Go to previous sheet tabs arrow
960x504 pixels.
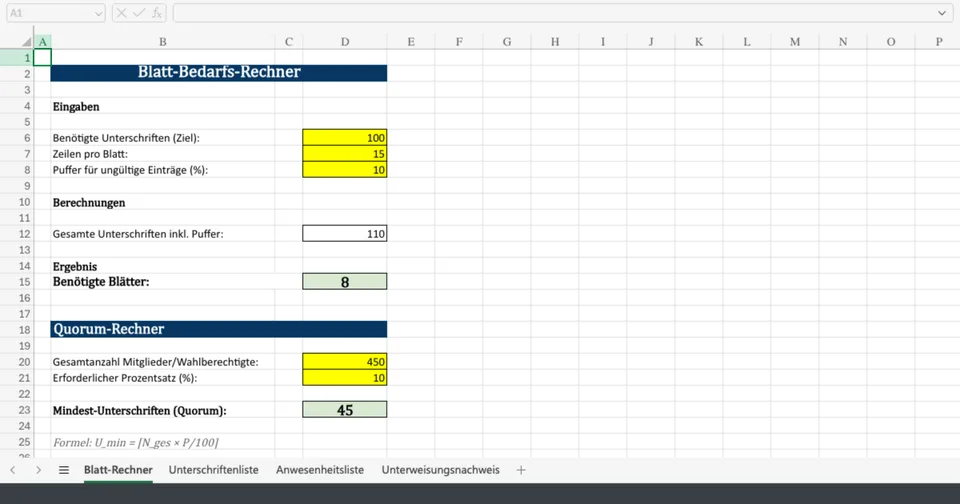click(x=13, y=470)
